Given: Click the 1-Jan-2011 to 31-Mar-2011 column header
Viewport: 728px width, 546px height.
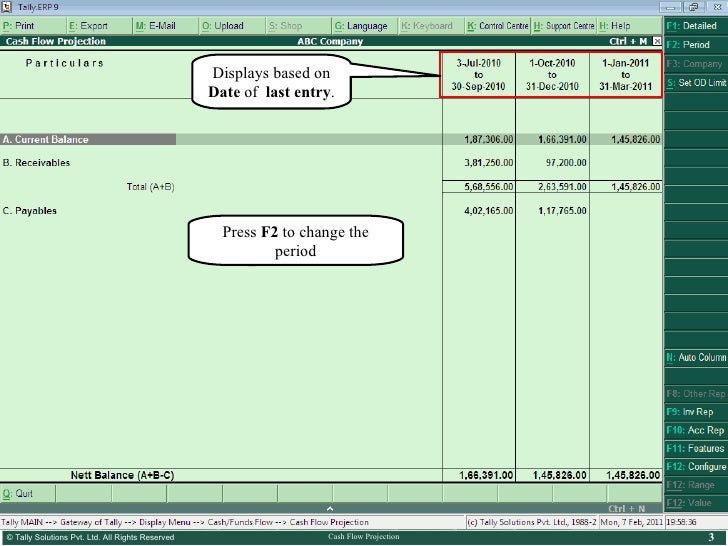Looking at the screenshot, I should (625, 75).
